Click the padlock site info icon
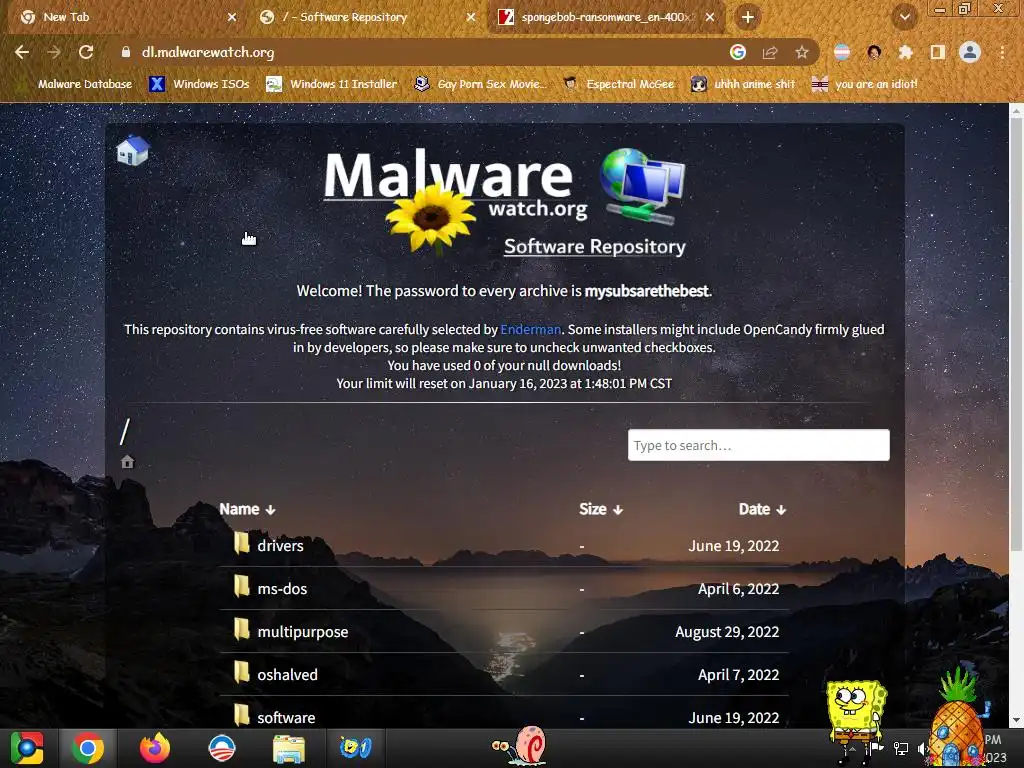The height and width of the screenshot is (768, 1024). coord(125,52)
